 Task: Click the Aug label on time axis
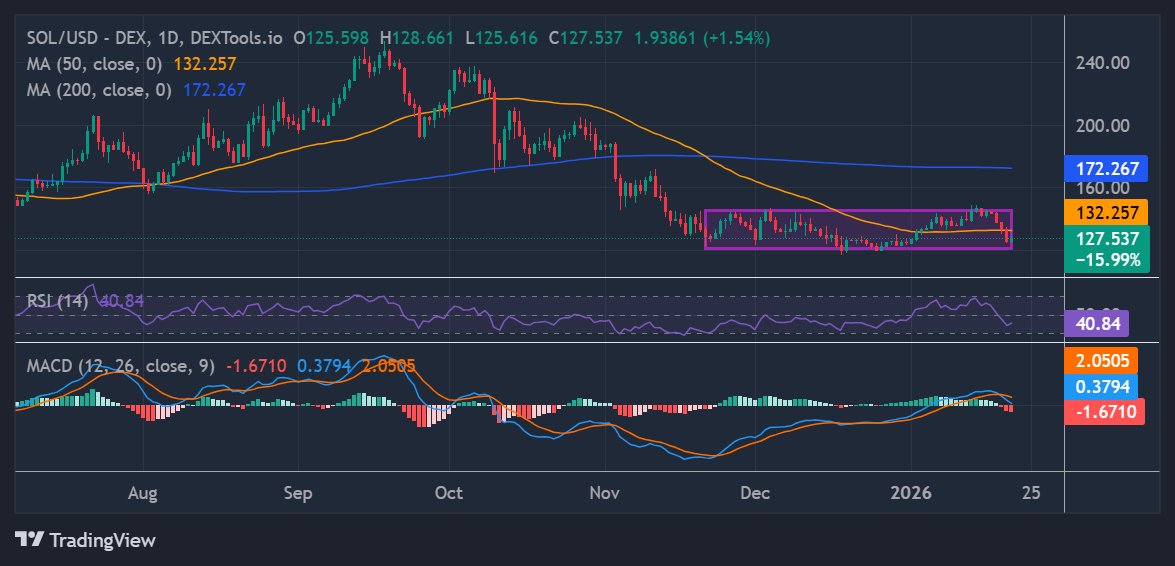tap(144, 493)
